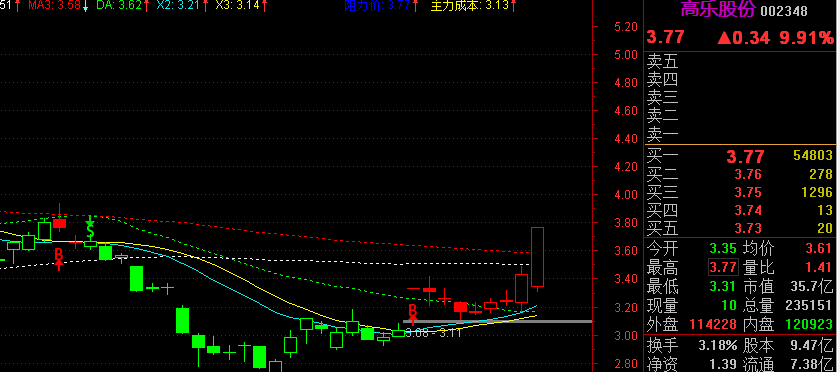Click the MA3: 3.58 indicator label
840x372 pixels.
pyautogui.click(x=58, y=6)
